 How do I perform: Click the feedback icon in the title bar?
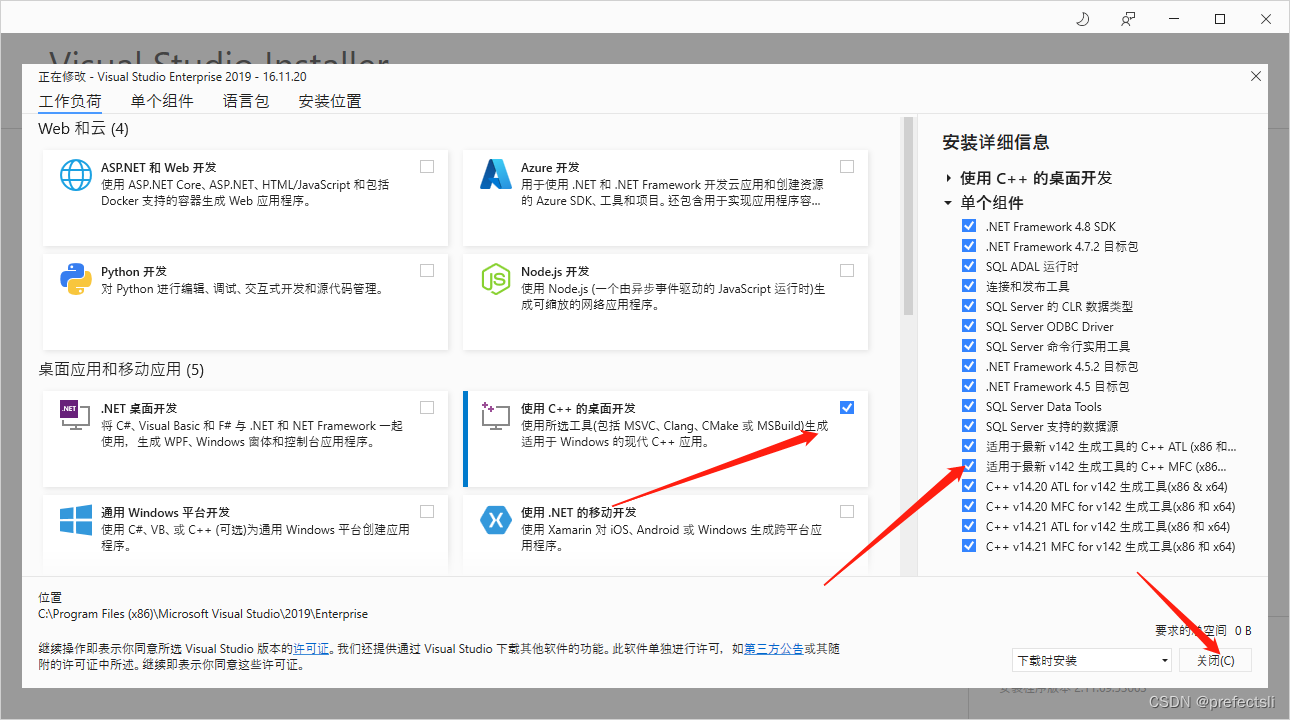[x=1128, y=19]
